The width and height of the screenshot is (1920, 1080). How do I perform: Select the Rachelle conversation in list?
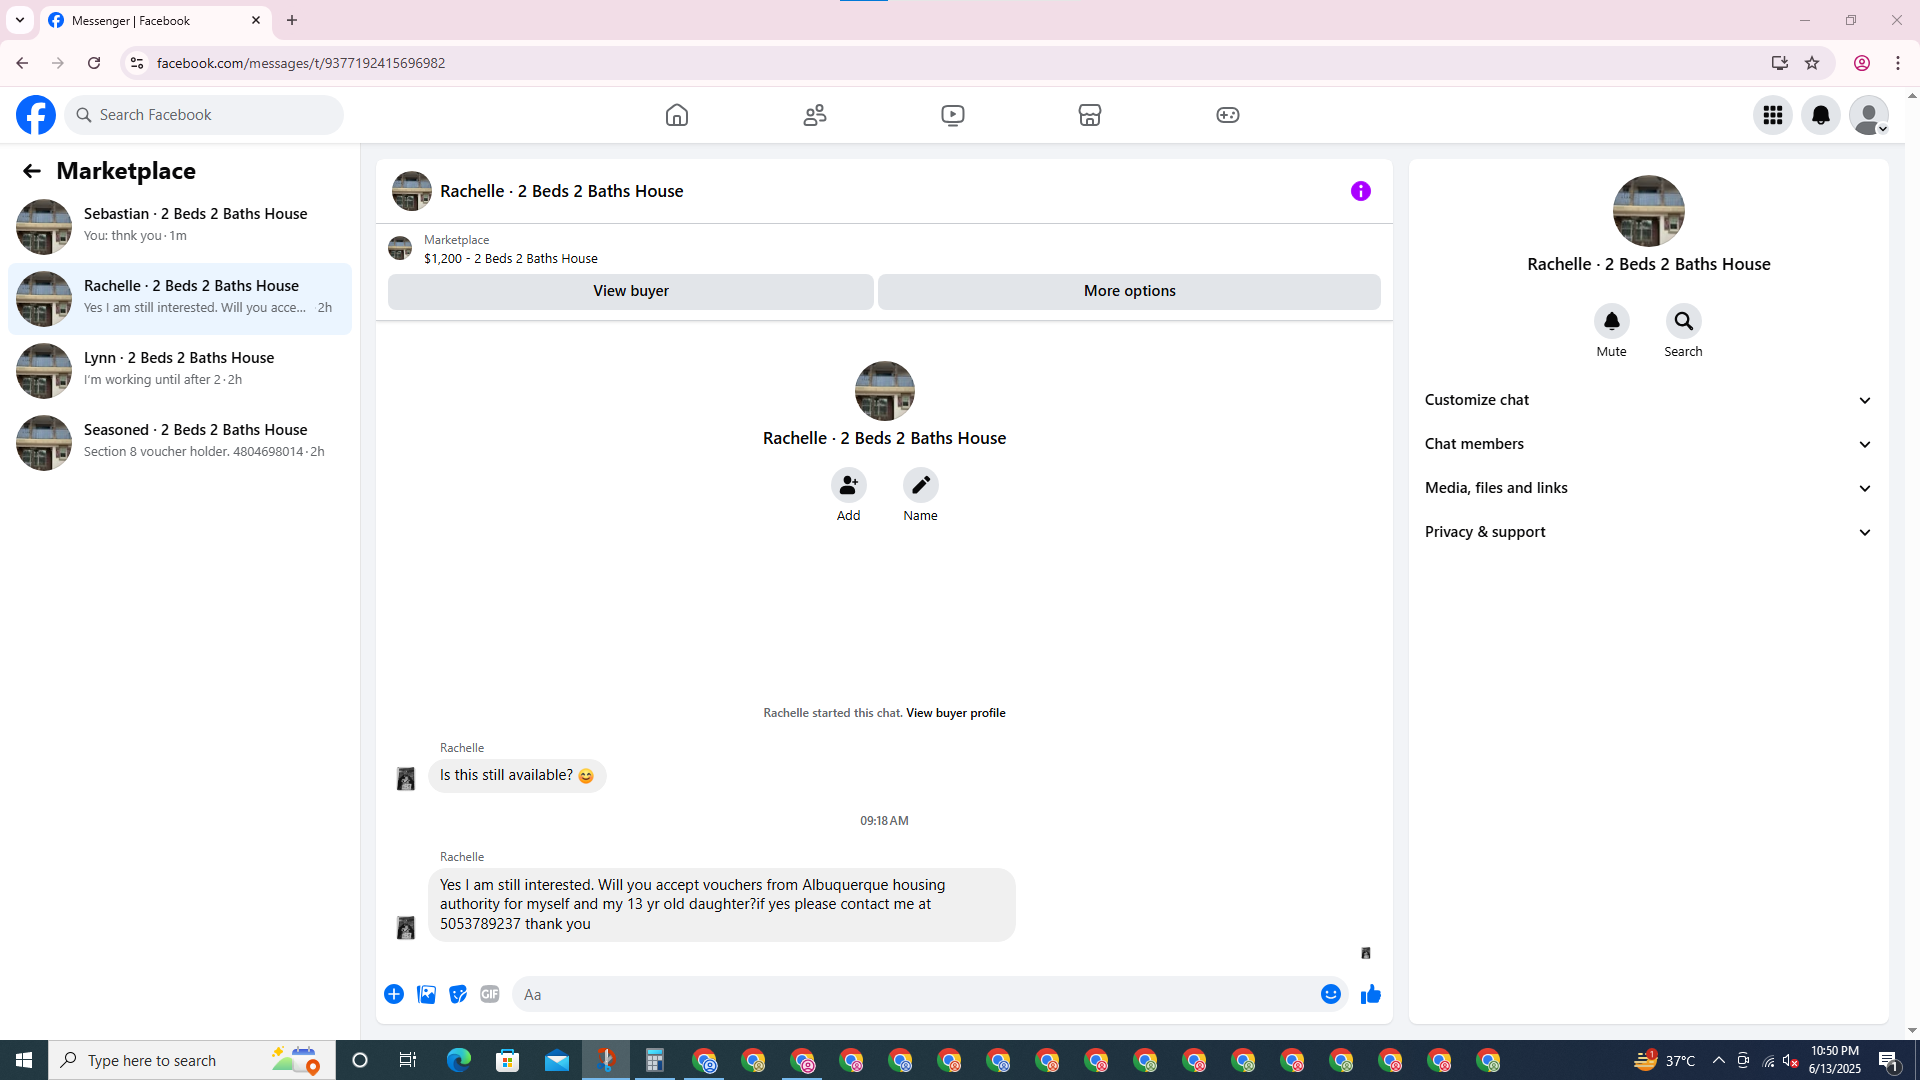(x=180, y=299)
